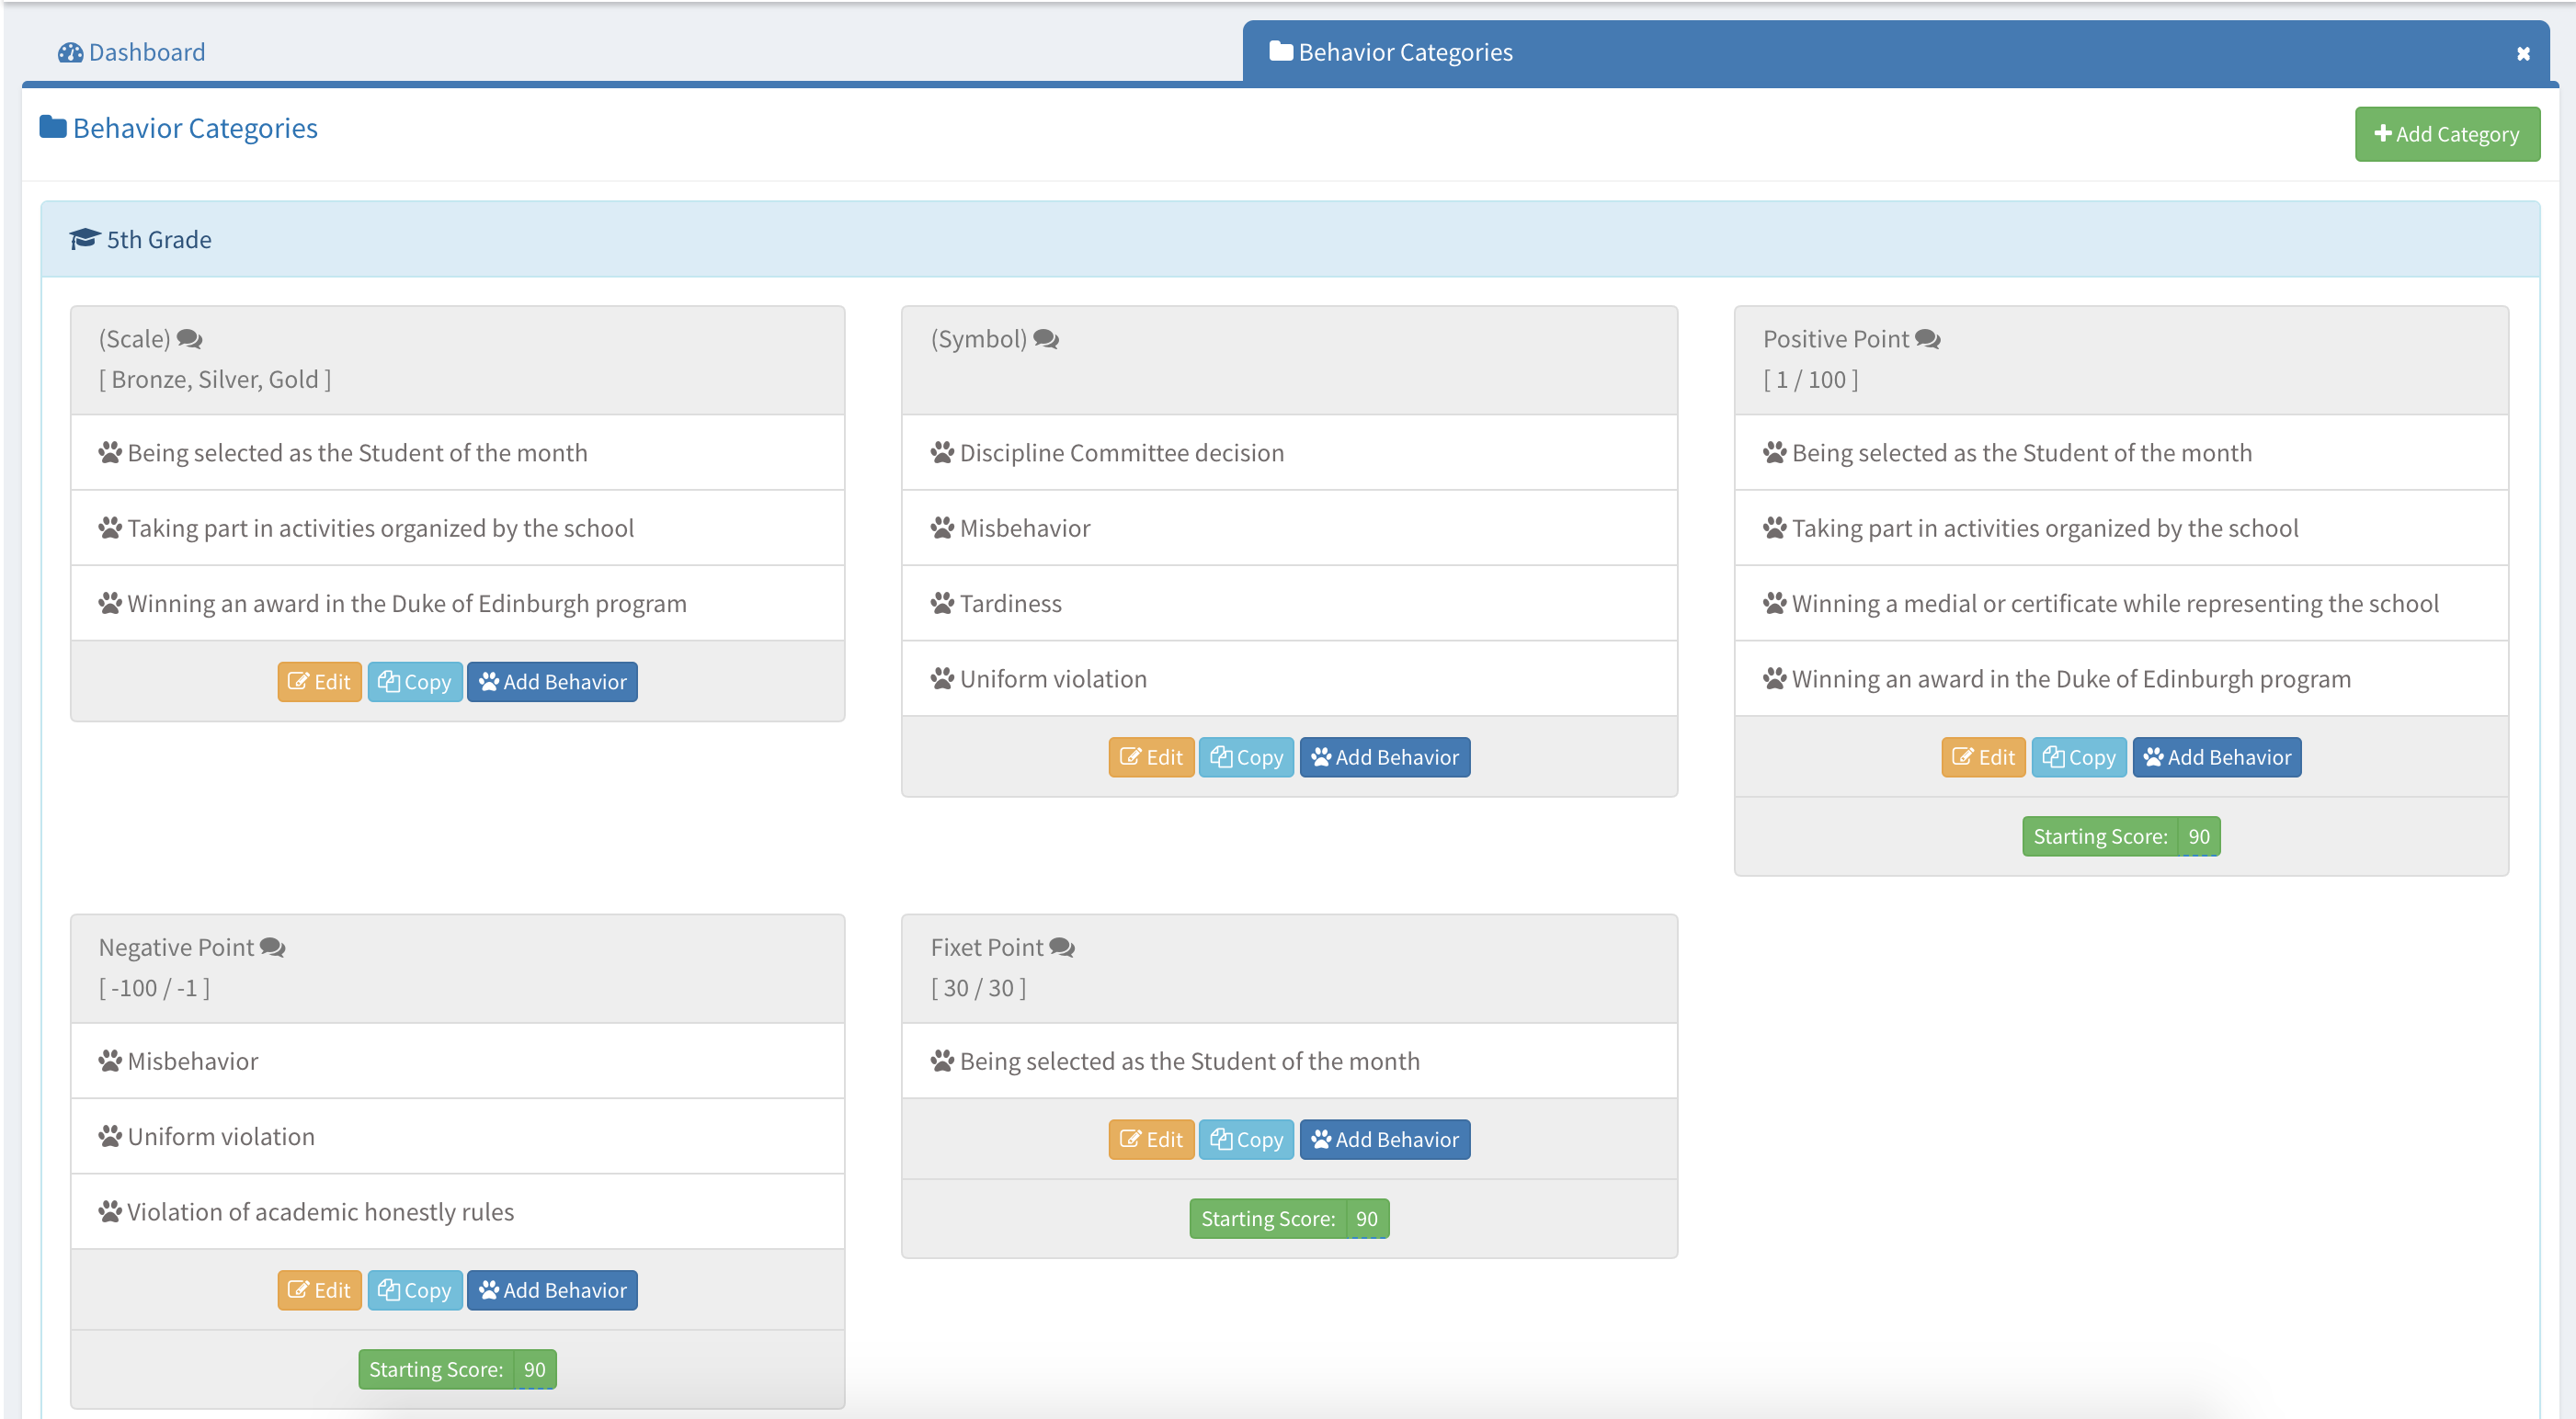Close the Behavior Categories tab
The height and width of the screenshot is (1419, 2576).
tap(2523, 54)
